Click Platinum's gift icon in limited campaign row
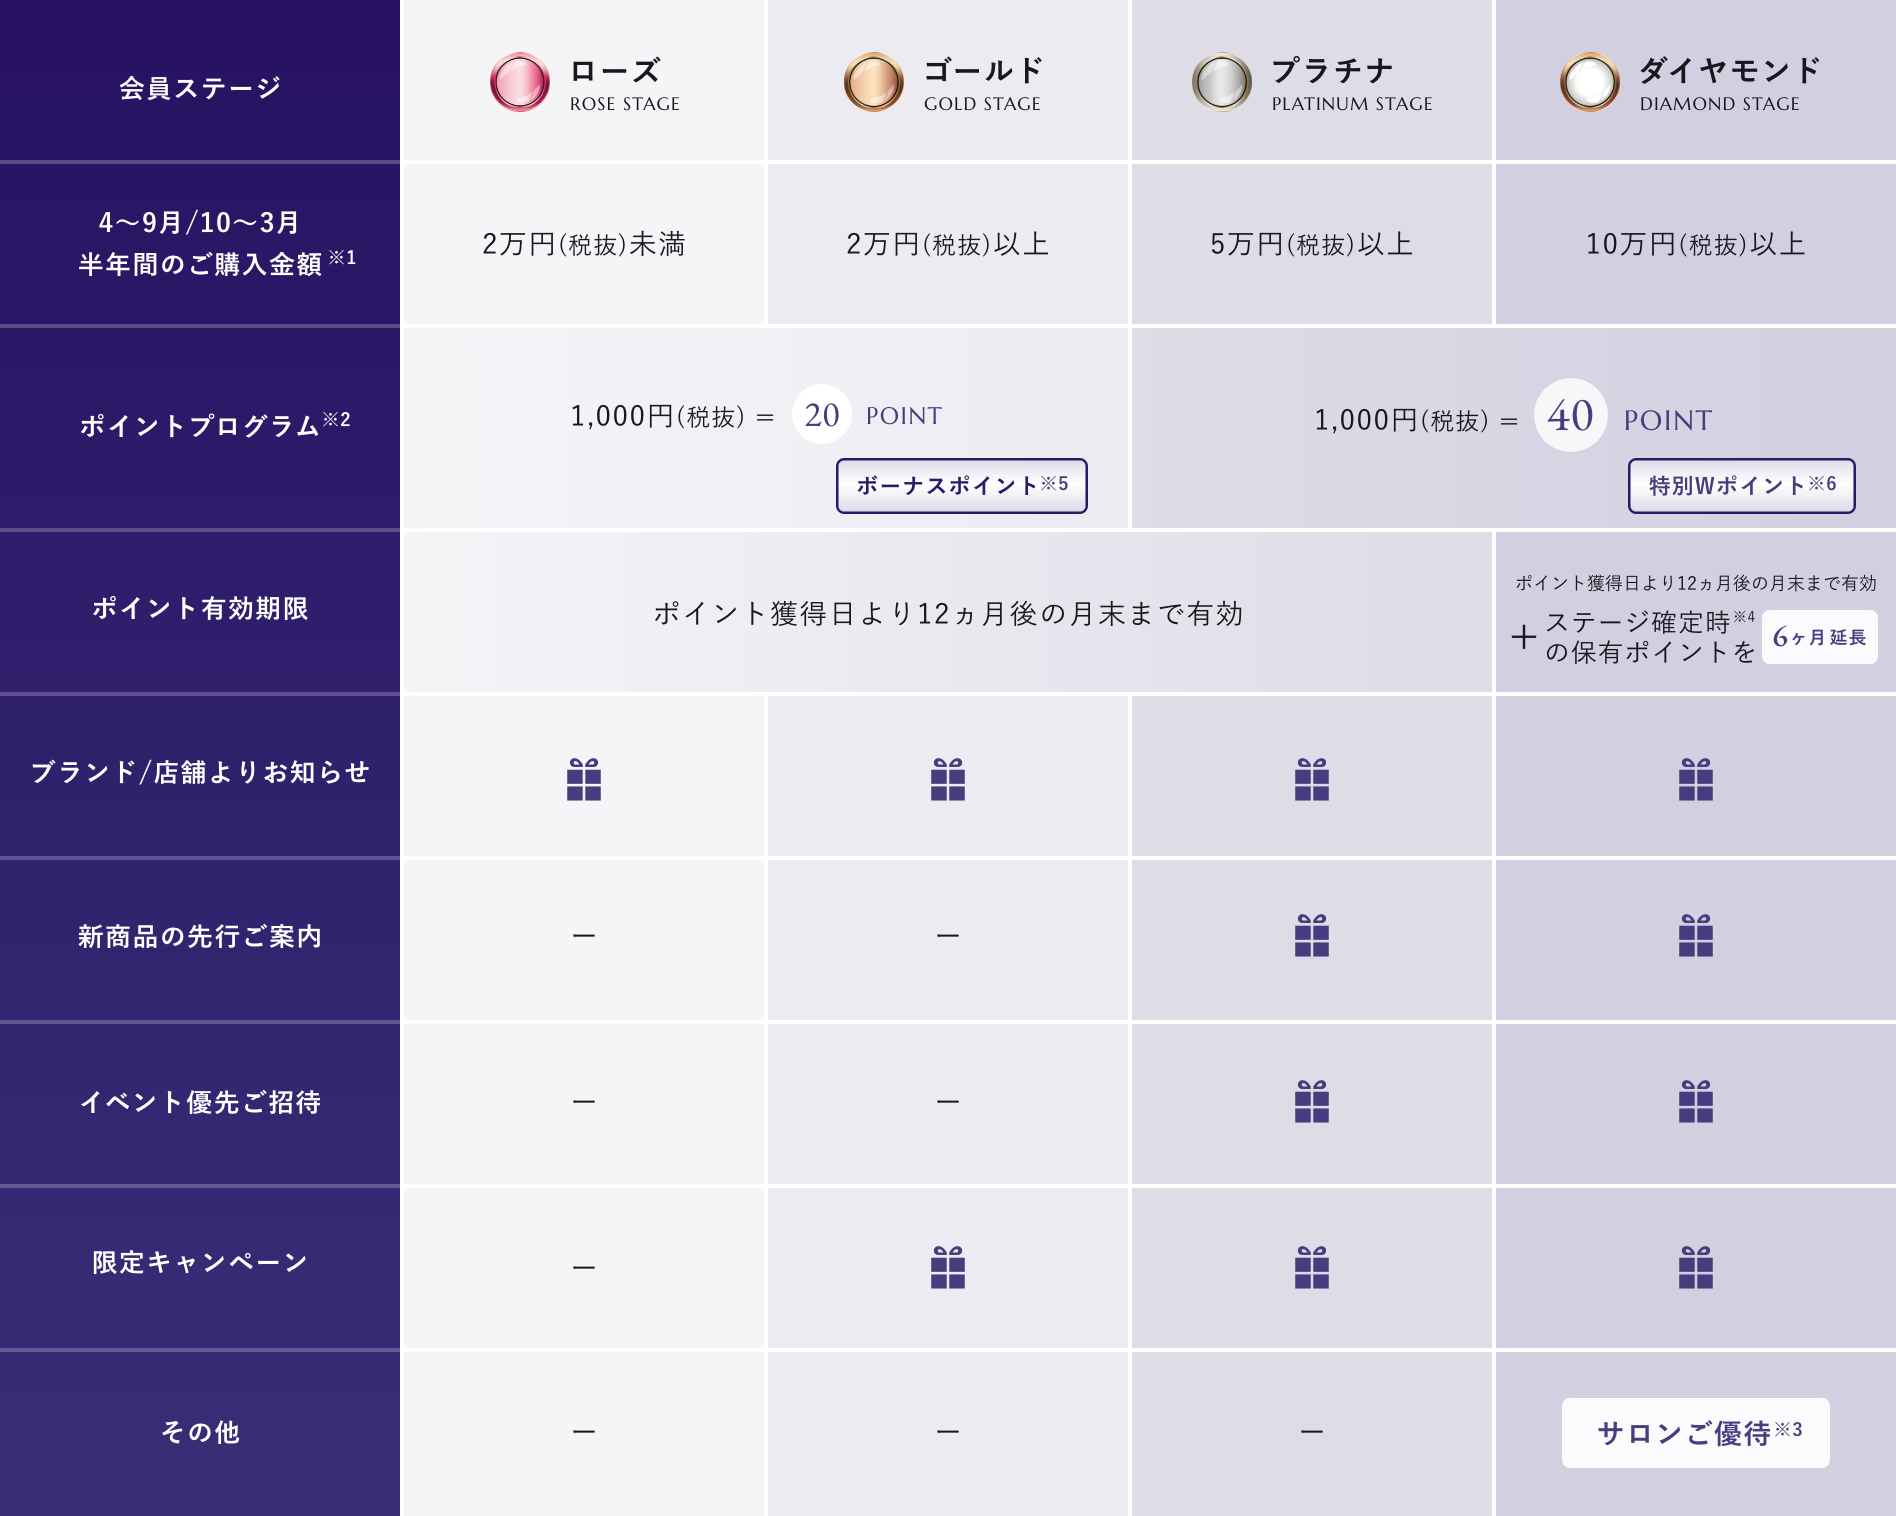The height and width of the screenshot is (1516, 1896). coord(1311,1267)
